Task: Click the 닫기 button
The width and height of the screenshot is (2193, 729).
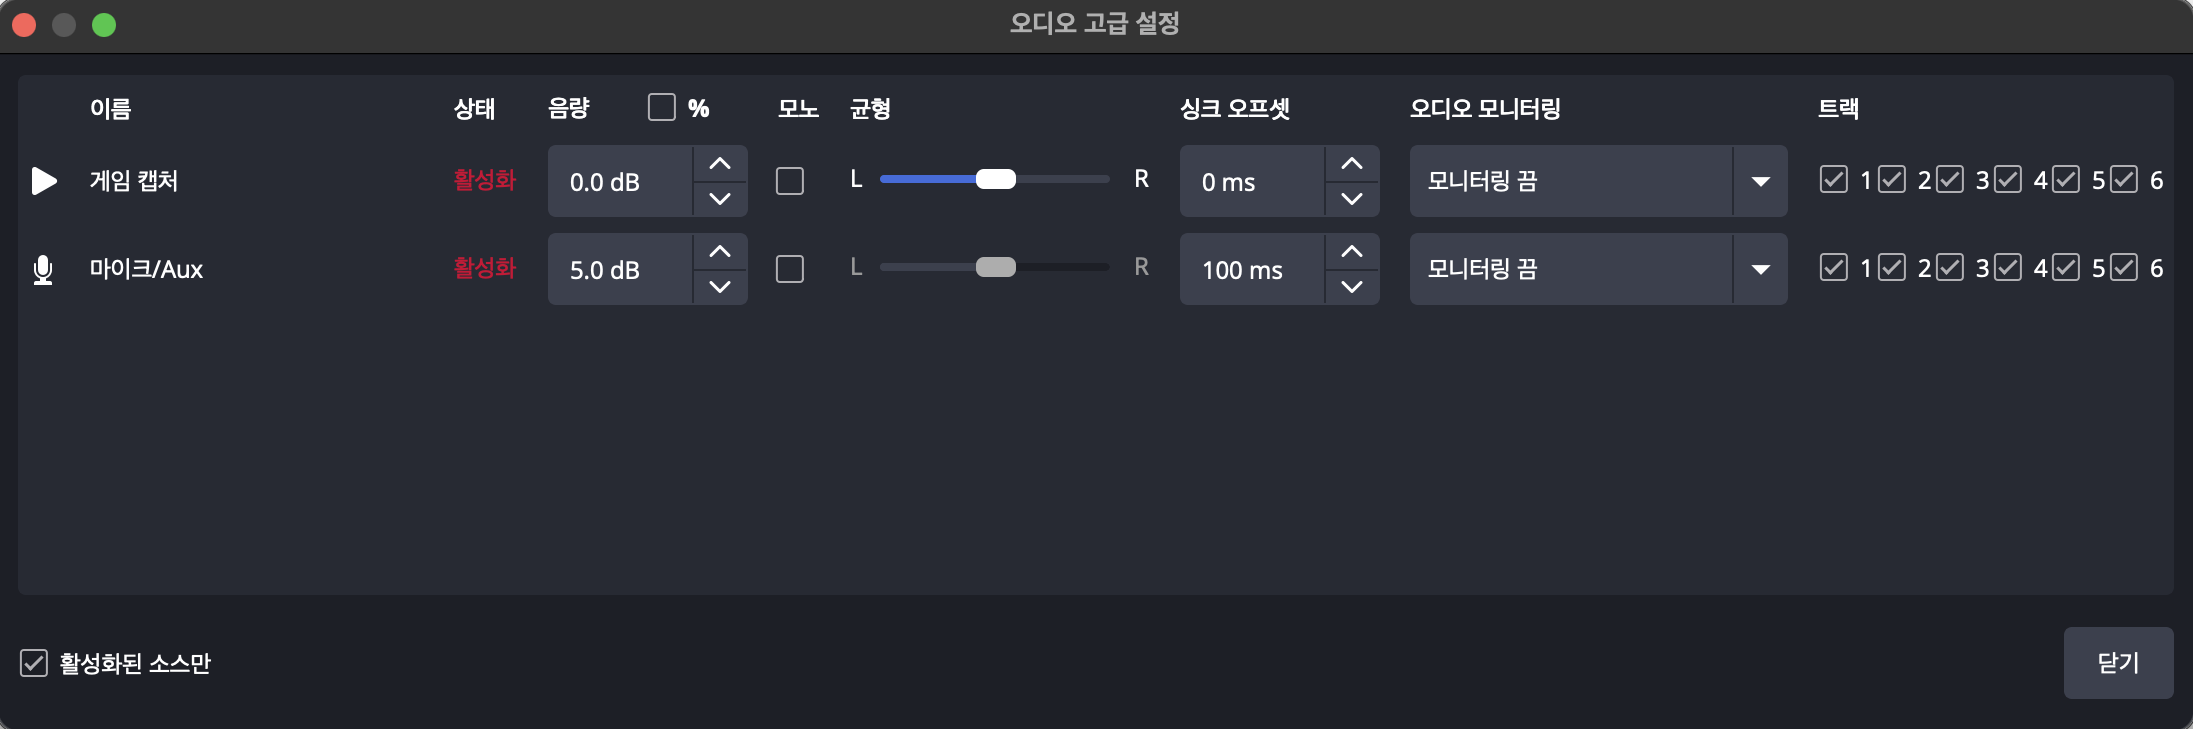Action: click(x=2118, y=663)
